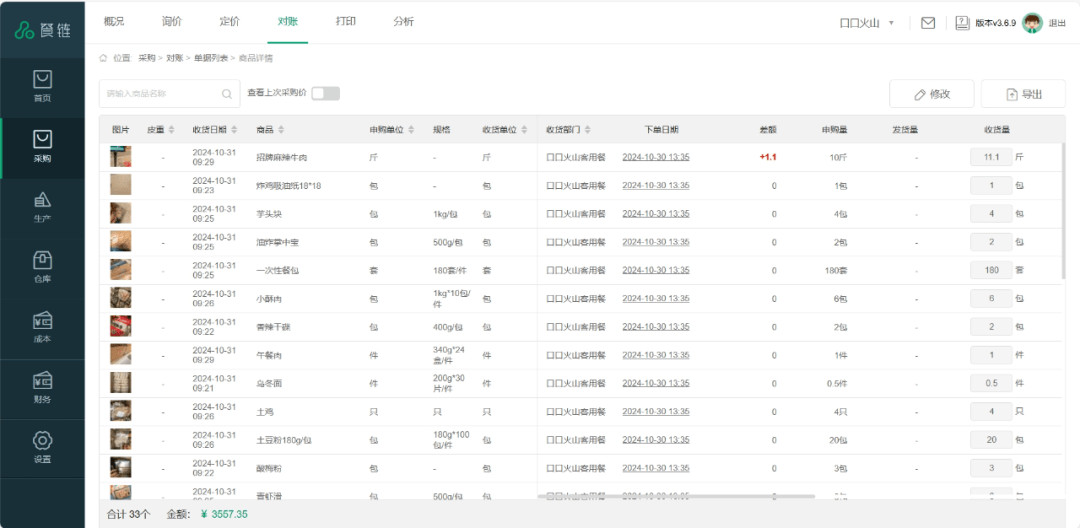The height and width of the screenshot is (528, 1080).
Task: Open the 首页 home icon in sidebar
Action: (42, 86)
